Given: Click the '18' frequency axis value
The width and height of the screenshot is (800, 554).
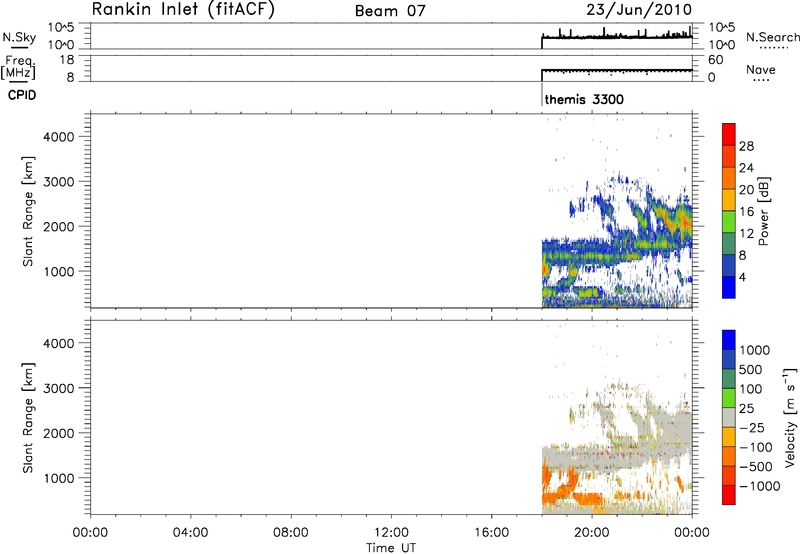Looking at the screenshot, I should (67, 60).
